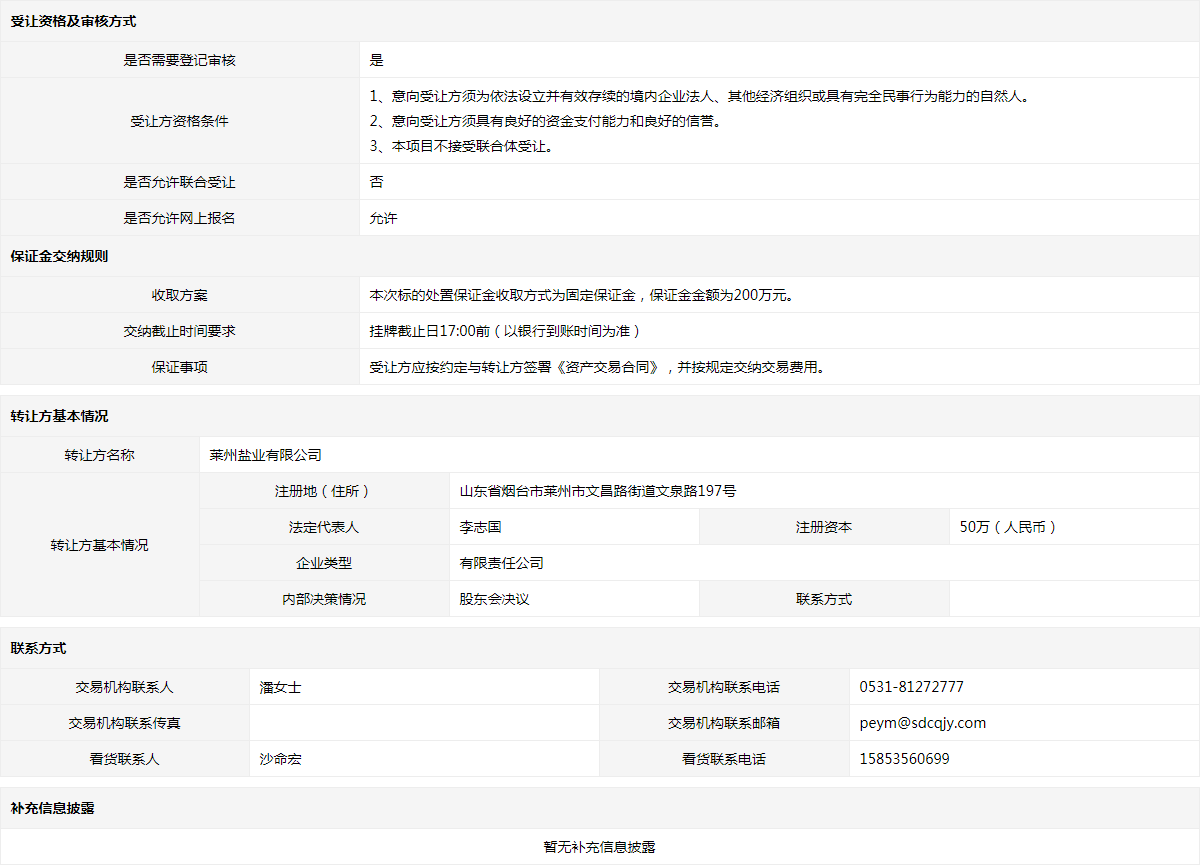Viewport: 1201px width, 865px height.
Task: Select the heading 受让资格及审核方式
Action: (73, 21)
